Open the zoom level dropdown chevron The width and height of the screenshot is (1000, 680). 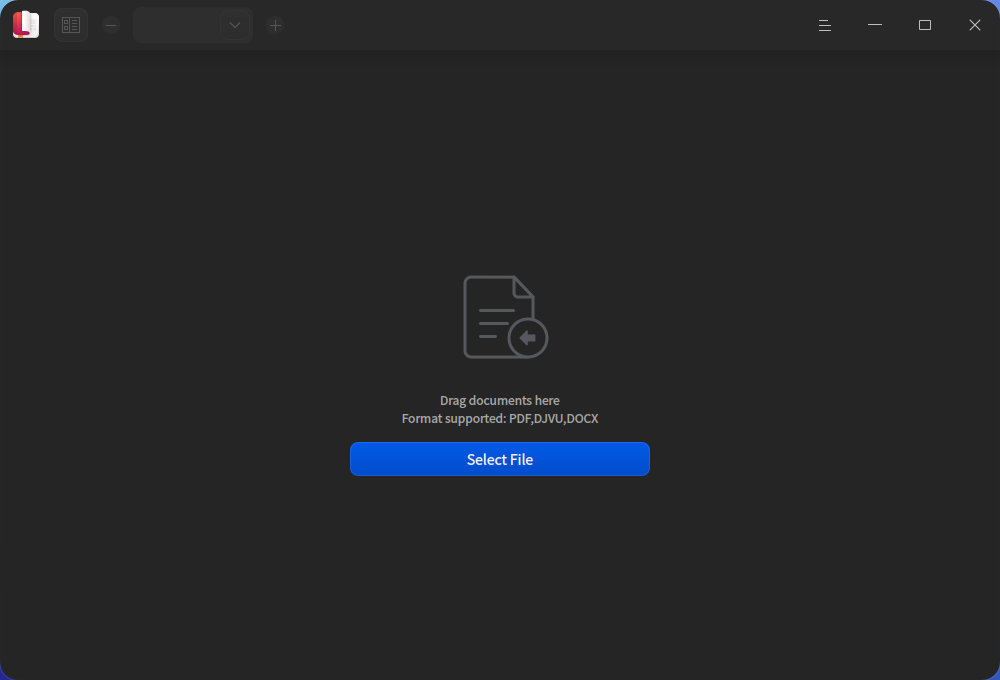[x=235, y=26]
